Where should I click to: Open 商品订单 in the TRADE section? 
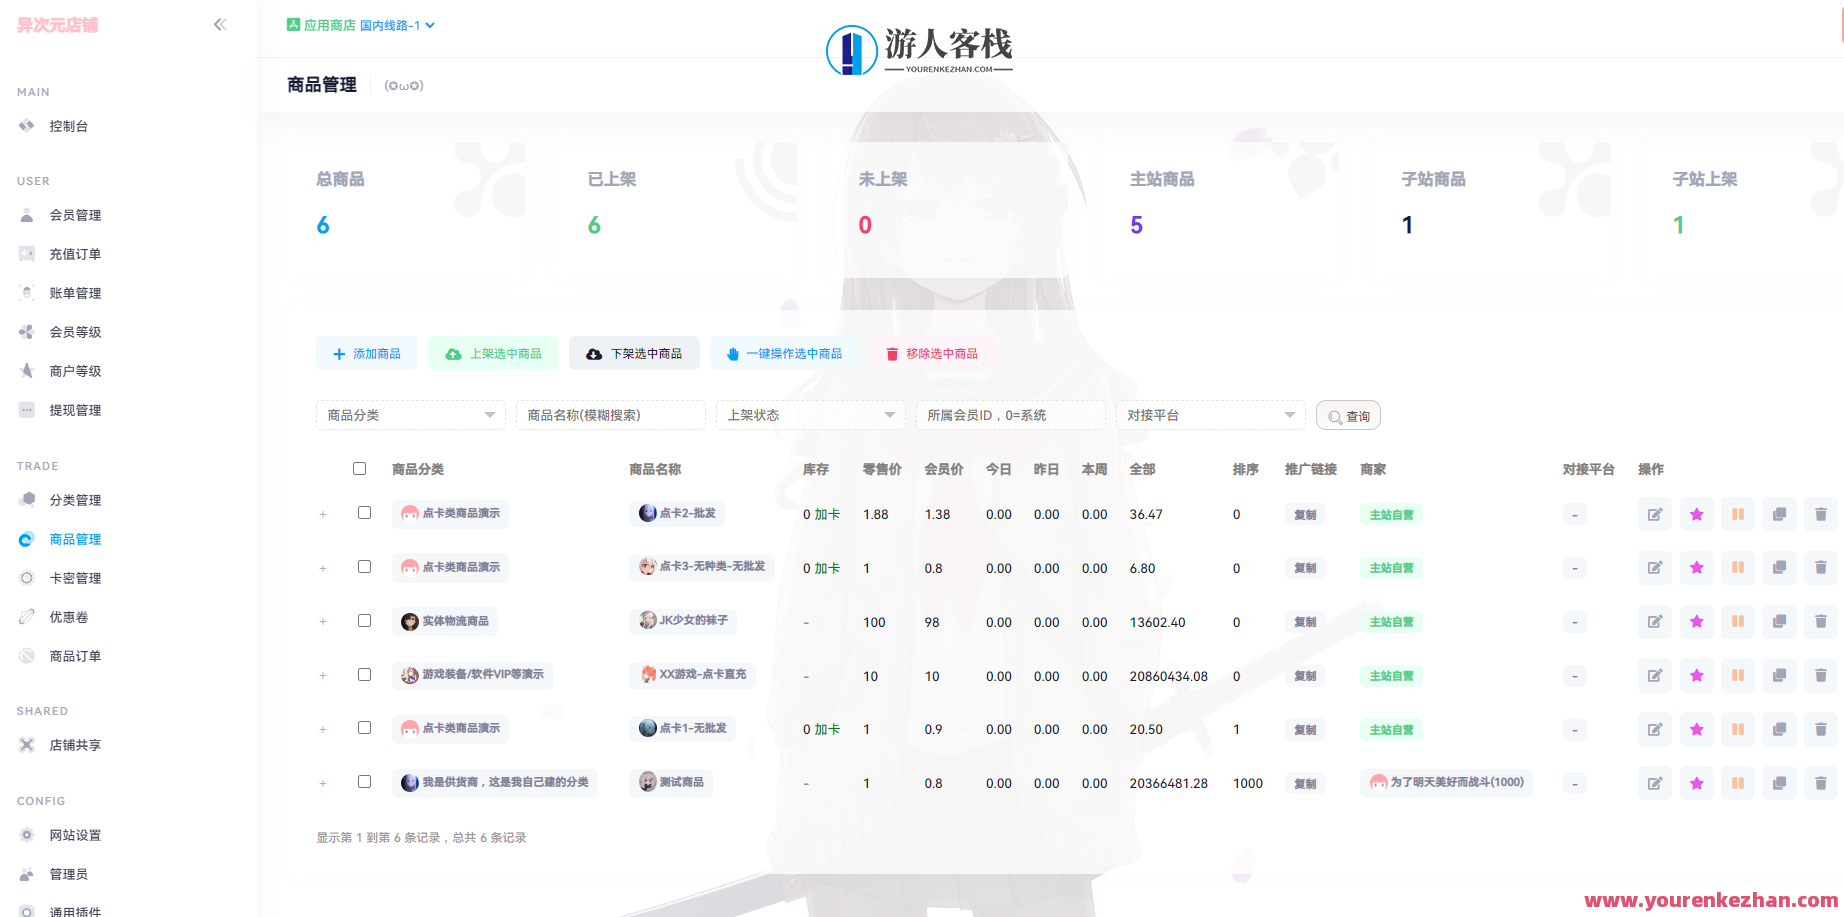click(74, 655)
